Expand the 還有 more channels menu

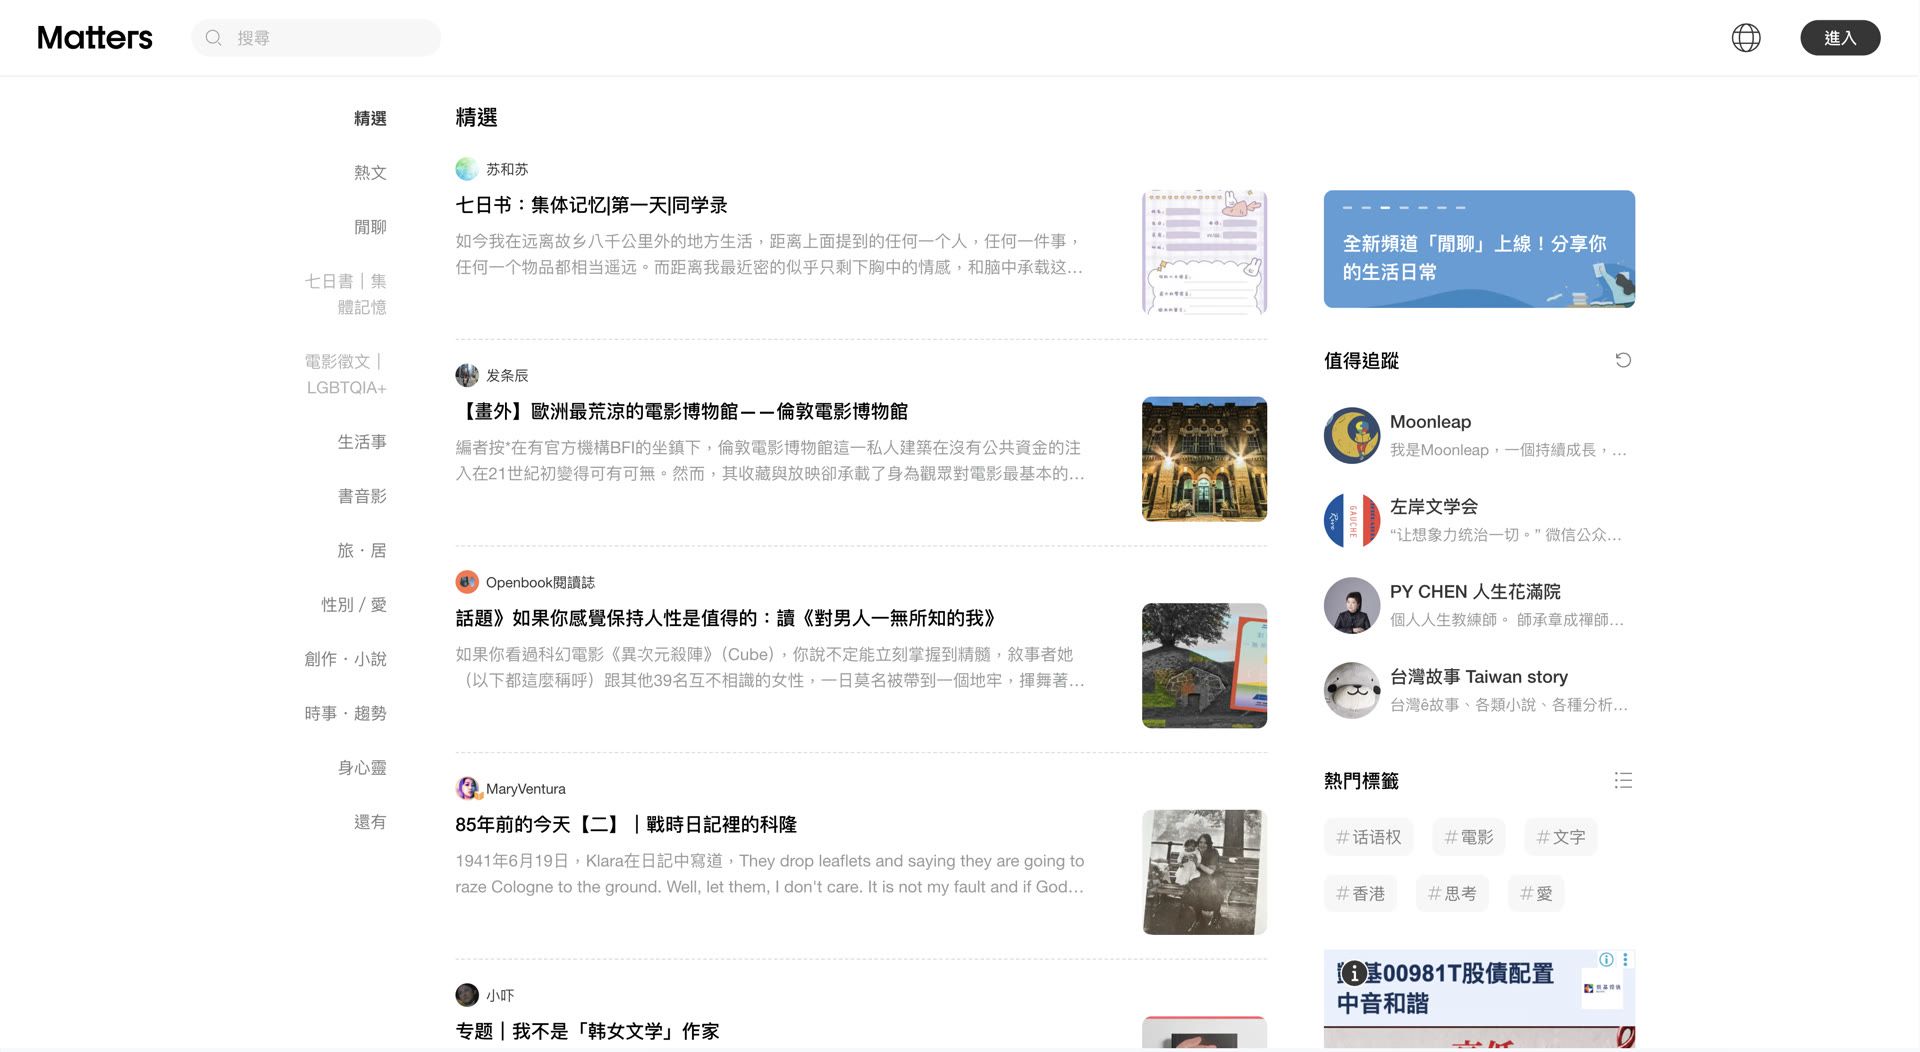370,822
